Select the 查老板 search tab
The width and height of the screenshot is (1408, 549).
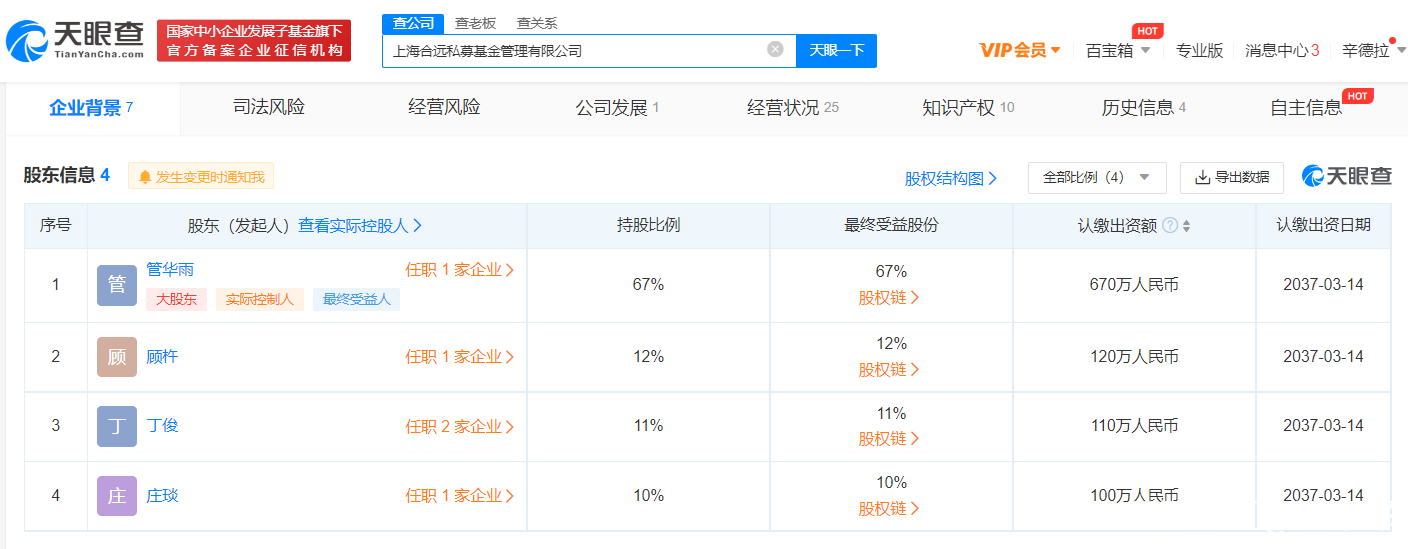coord(475,23)
